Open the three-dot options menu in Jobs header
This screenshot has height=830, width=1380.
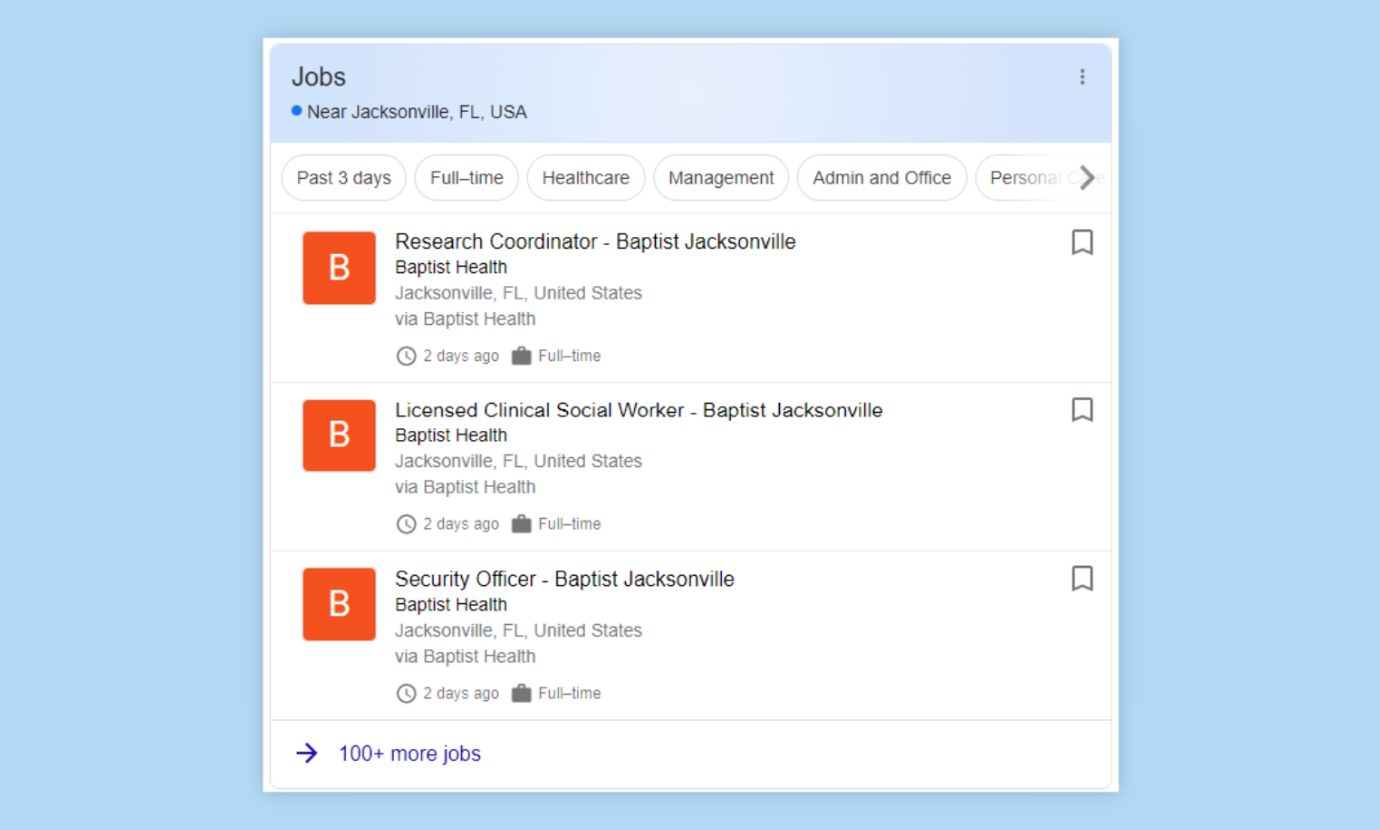1081,77
